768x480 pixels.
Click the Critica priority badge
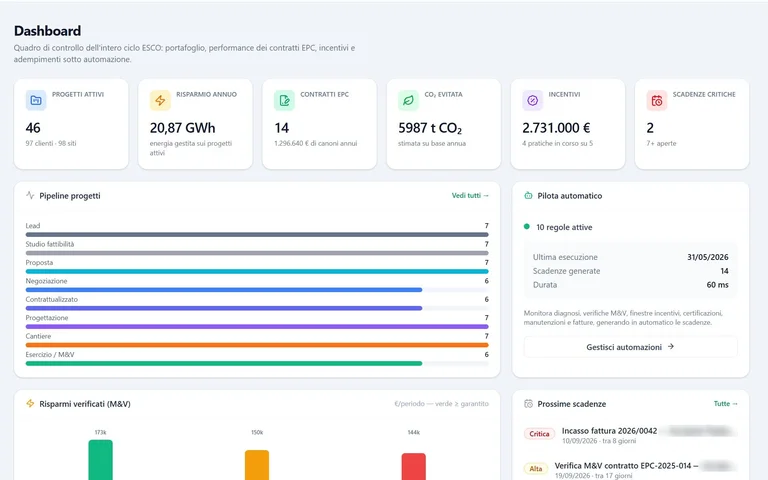pyautogui.click(x=539, y=434)
